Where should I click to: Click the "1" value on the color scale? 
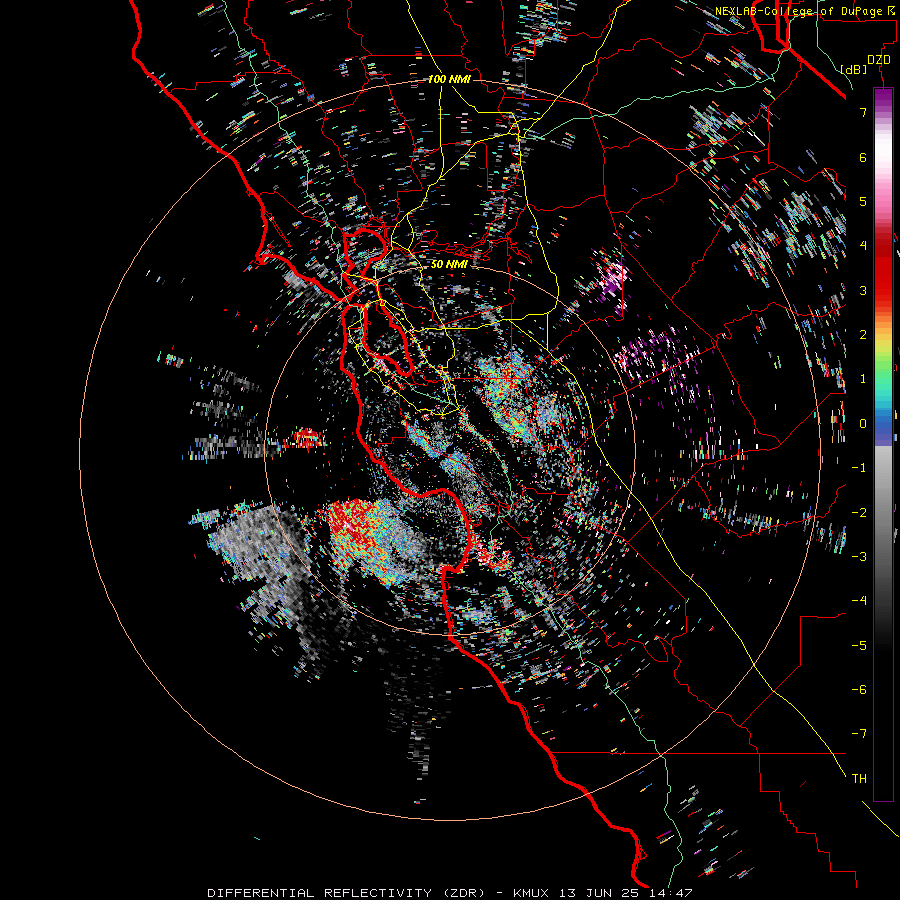coord(863,379)
